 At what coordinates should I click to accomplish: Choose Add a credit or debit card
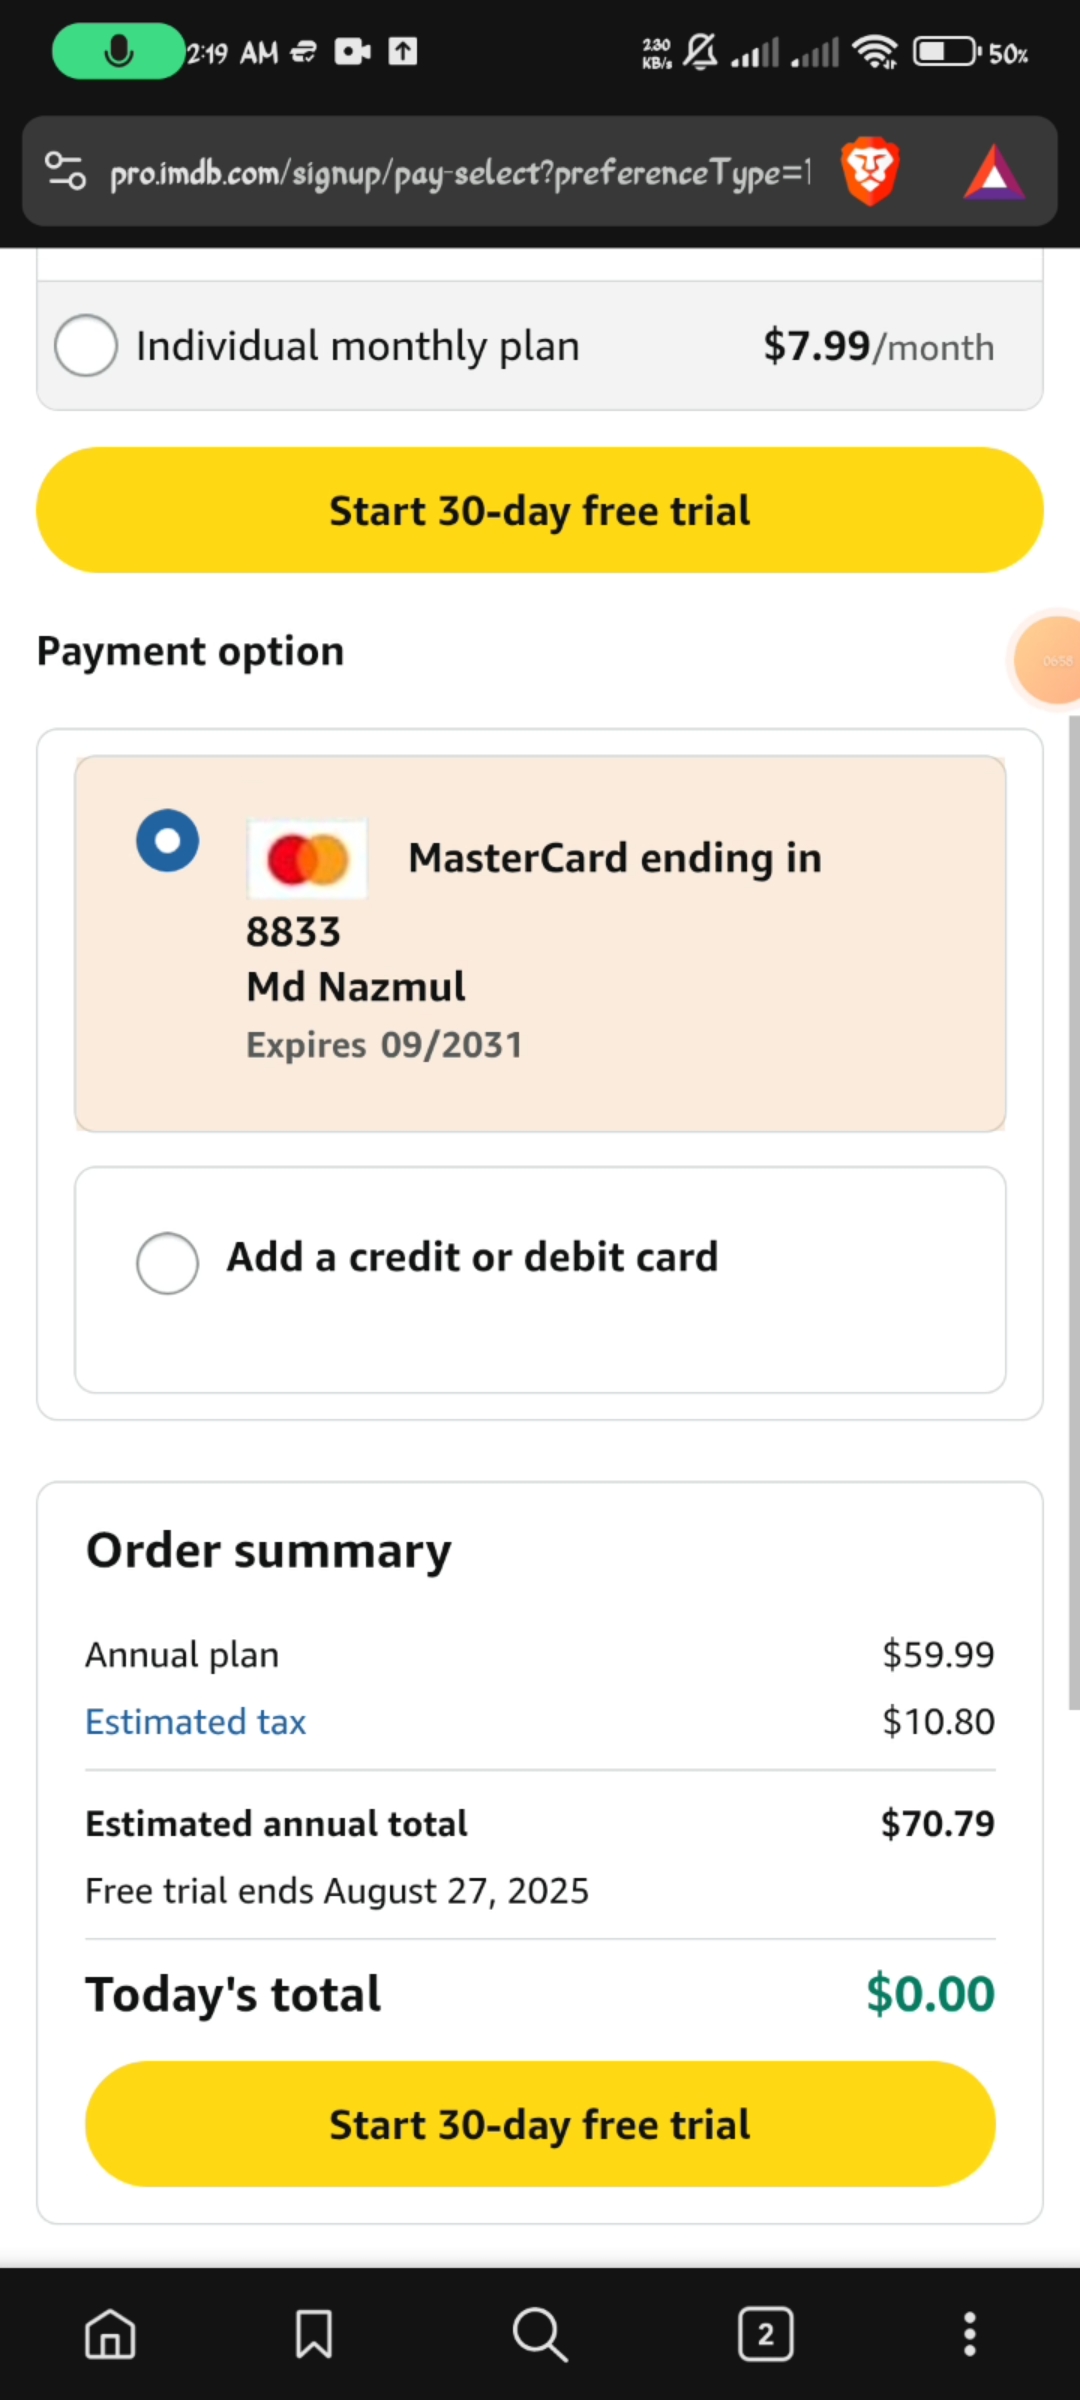pyautogui.click(x=168, y=1263)
